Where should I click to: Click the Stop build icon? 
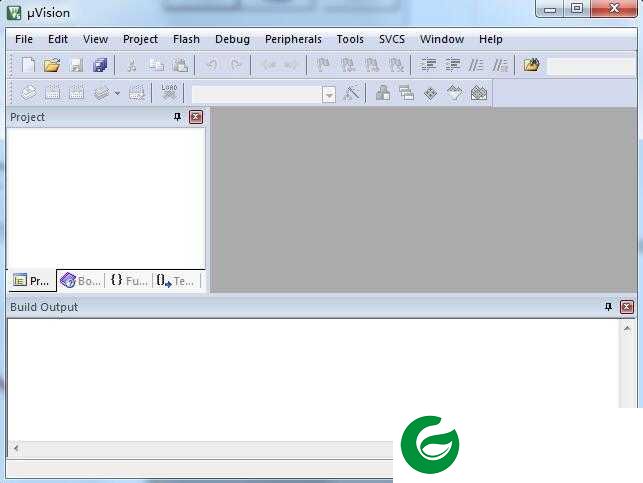coord(137,93)
